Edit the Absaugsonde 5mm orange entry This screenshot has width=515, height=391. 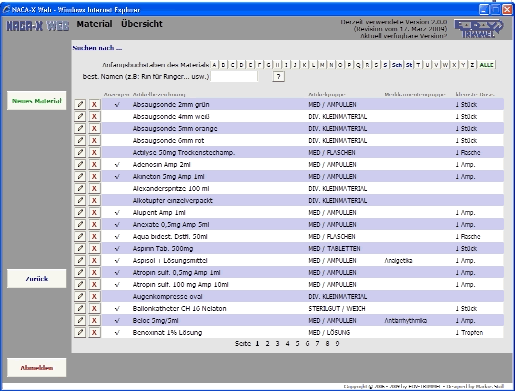80,129
